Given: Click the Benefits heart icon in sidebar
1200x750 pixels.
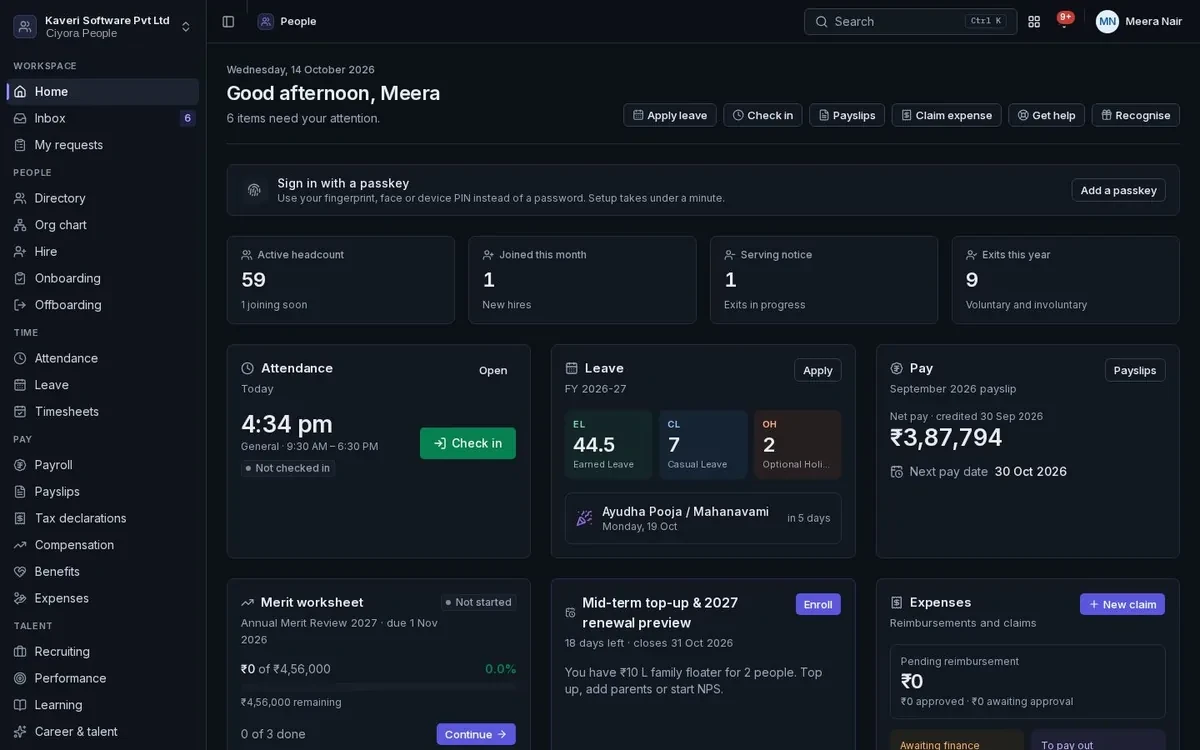Looking at the screenshot, I should click(x=20, y=571).
